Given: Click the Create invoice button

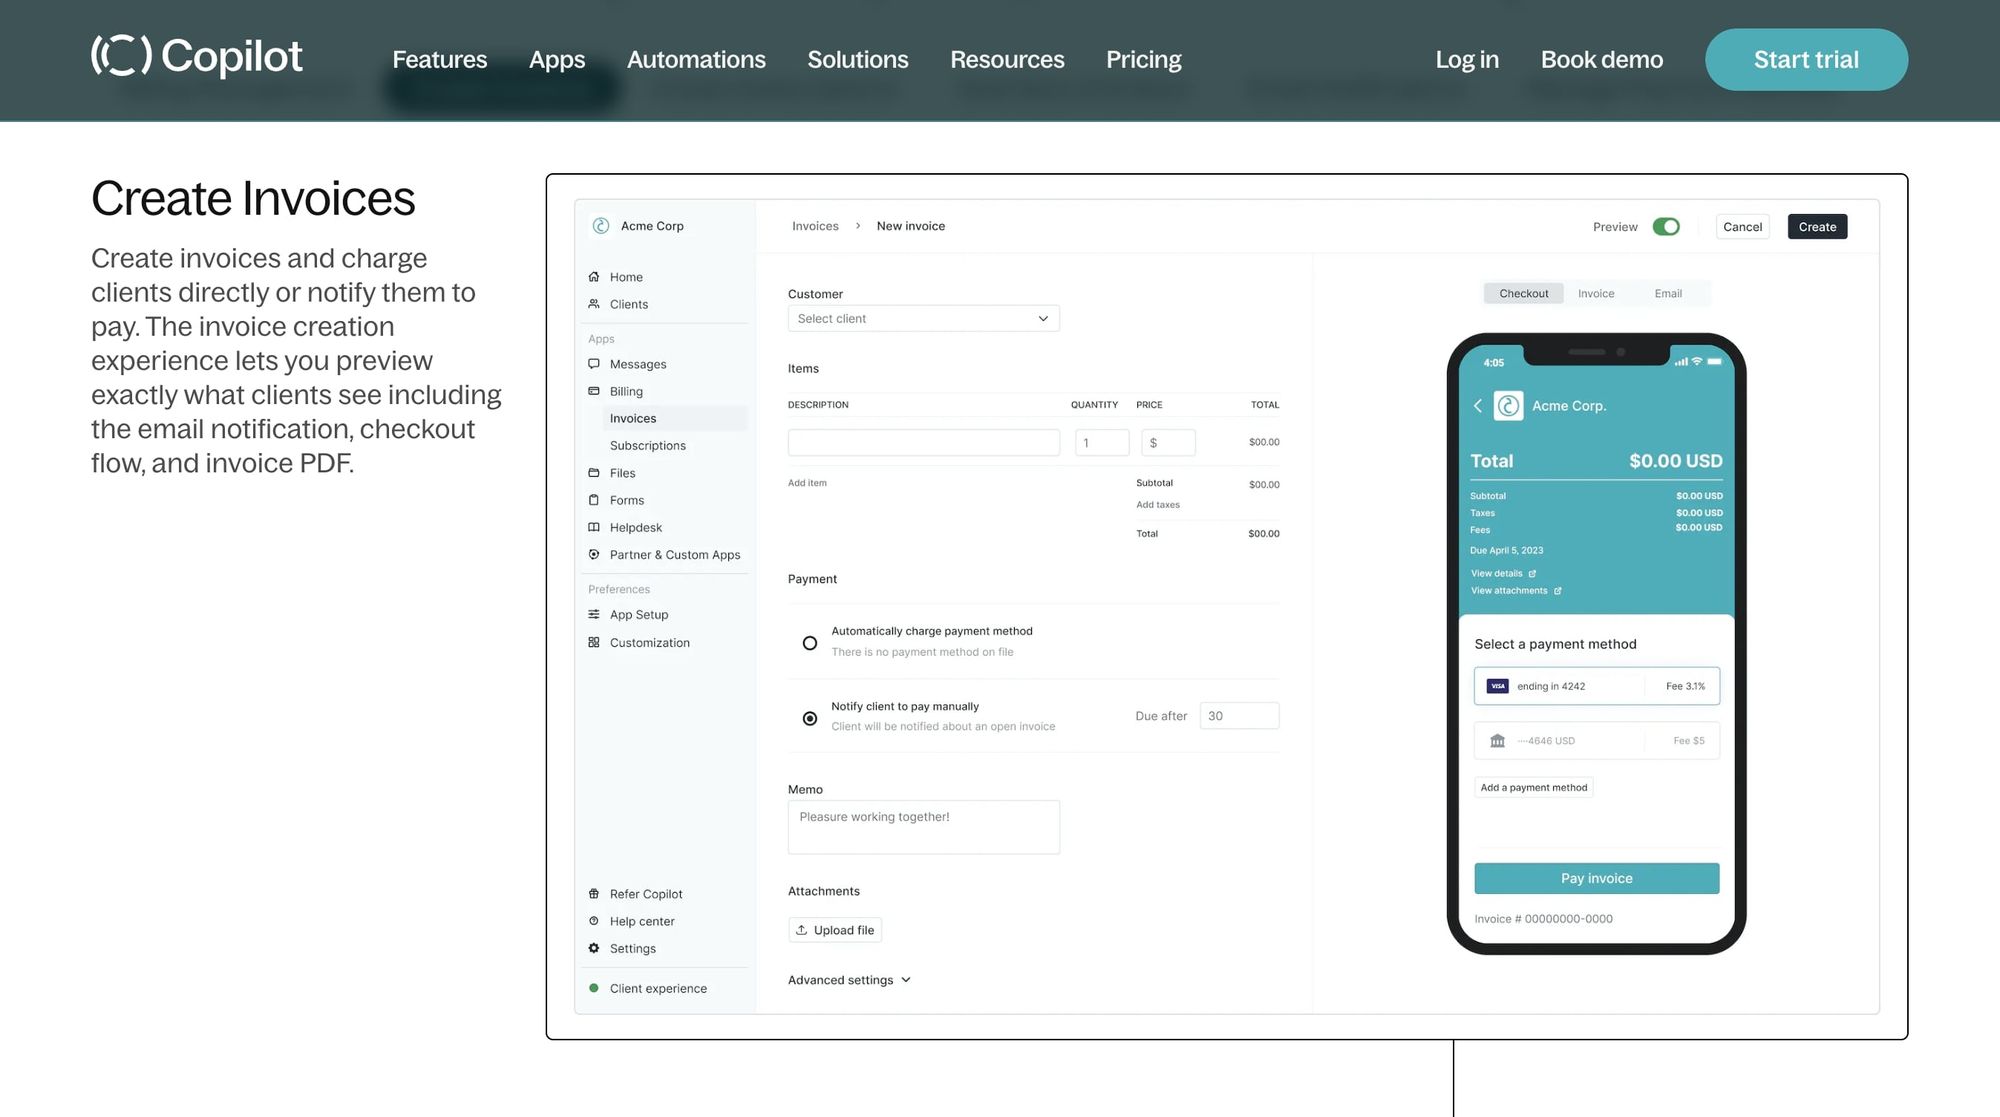Looking at the screenshot, I should pos(1817,226).
